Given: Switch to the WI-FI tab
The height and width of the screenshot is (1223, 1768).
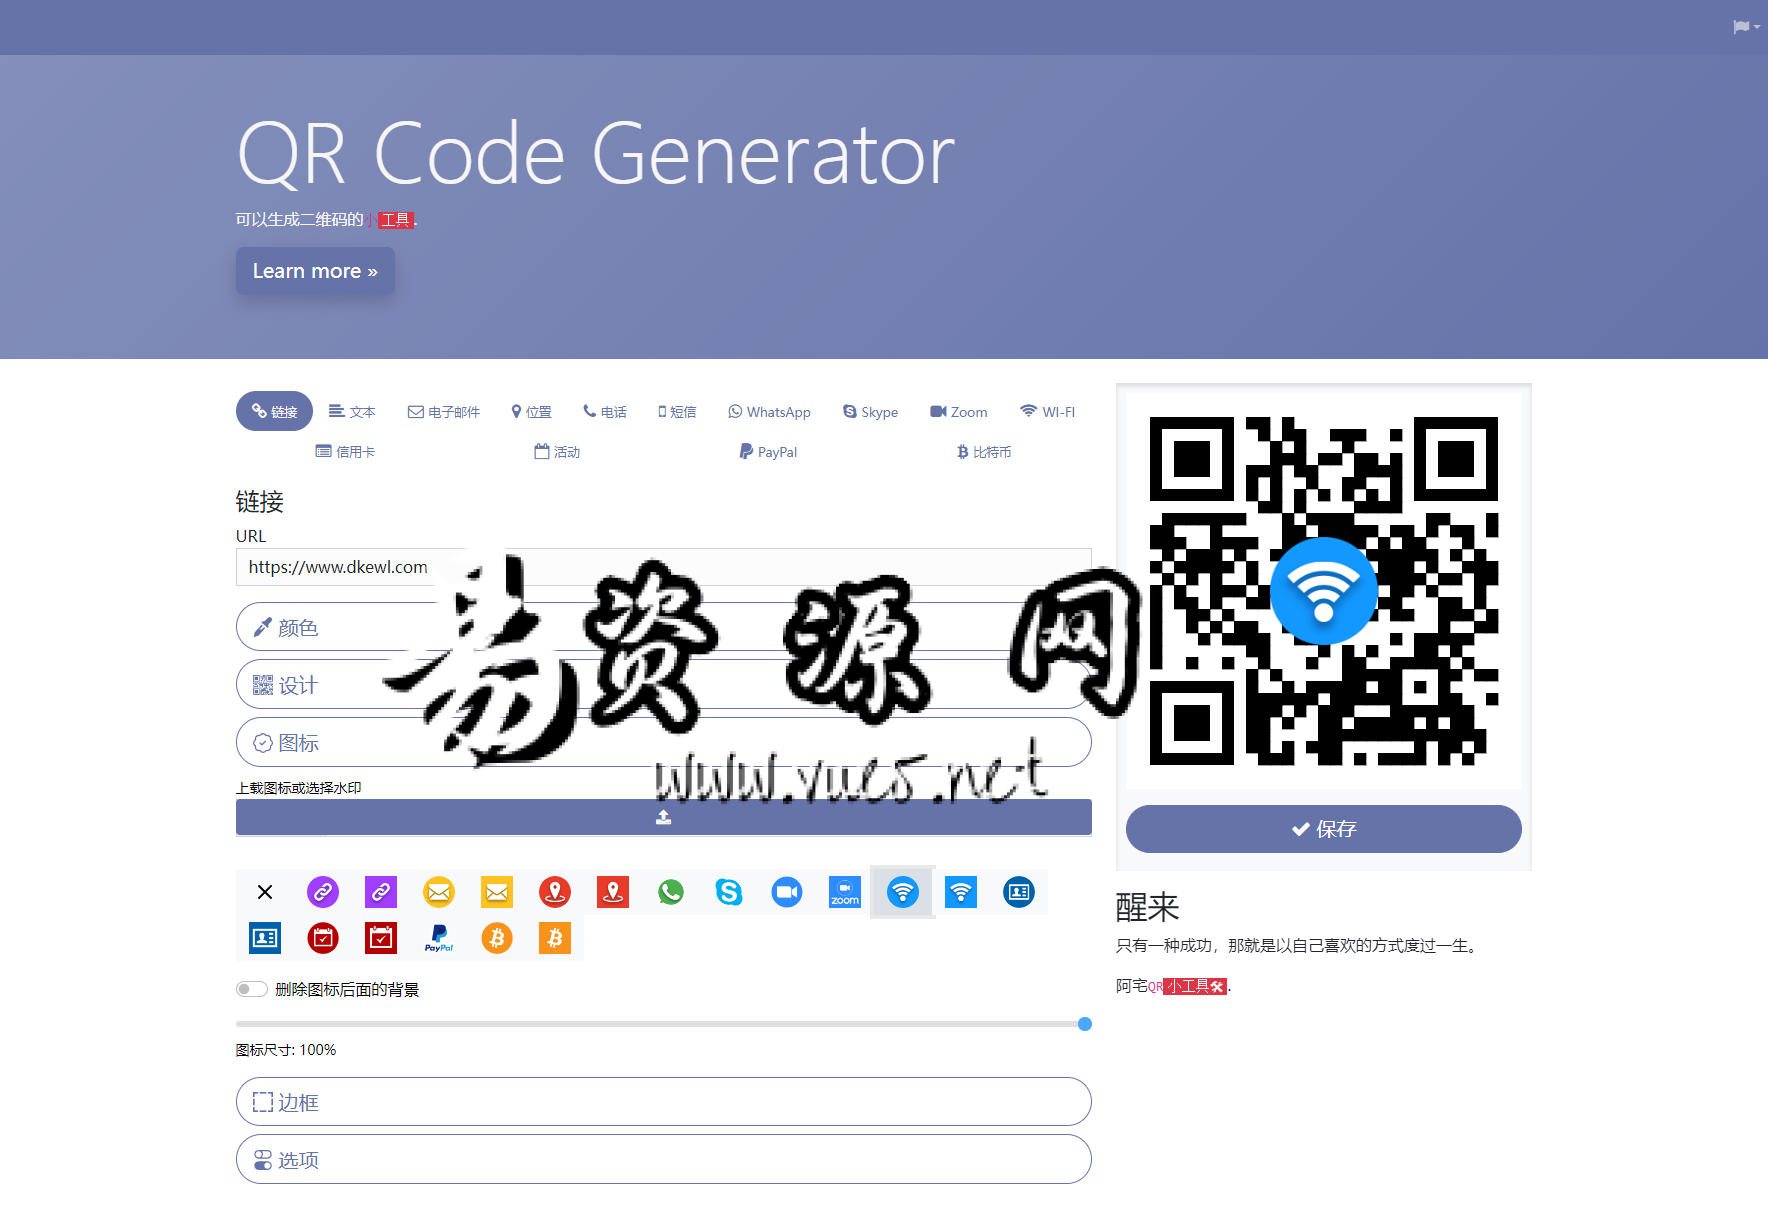Looking at the screenshot, I should pos(1047,411).
